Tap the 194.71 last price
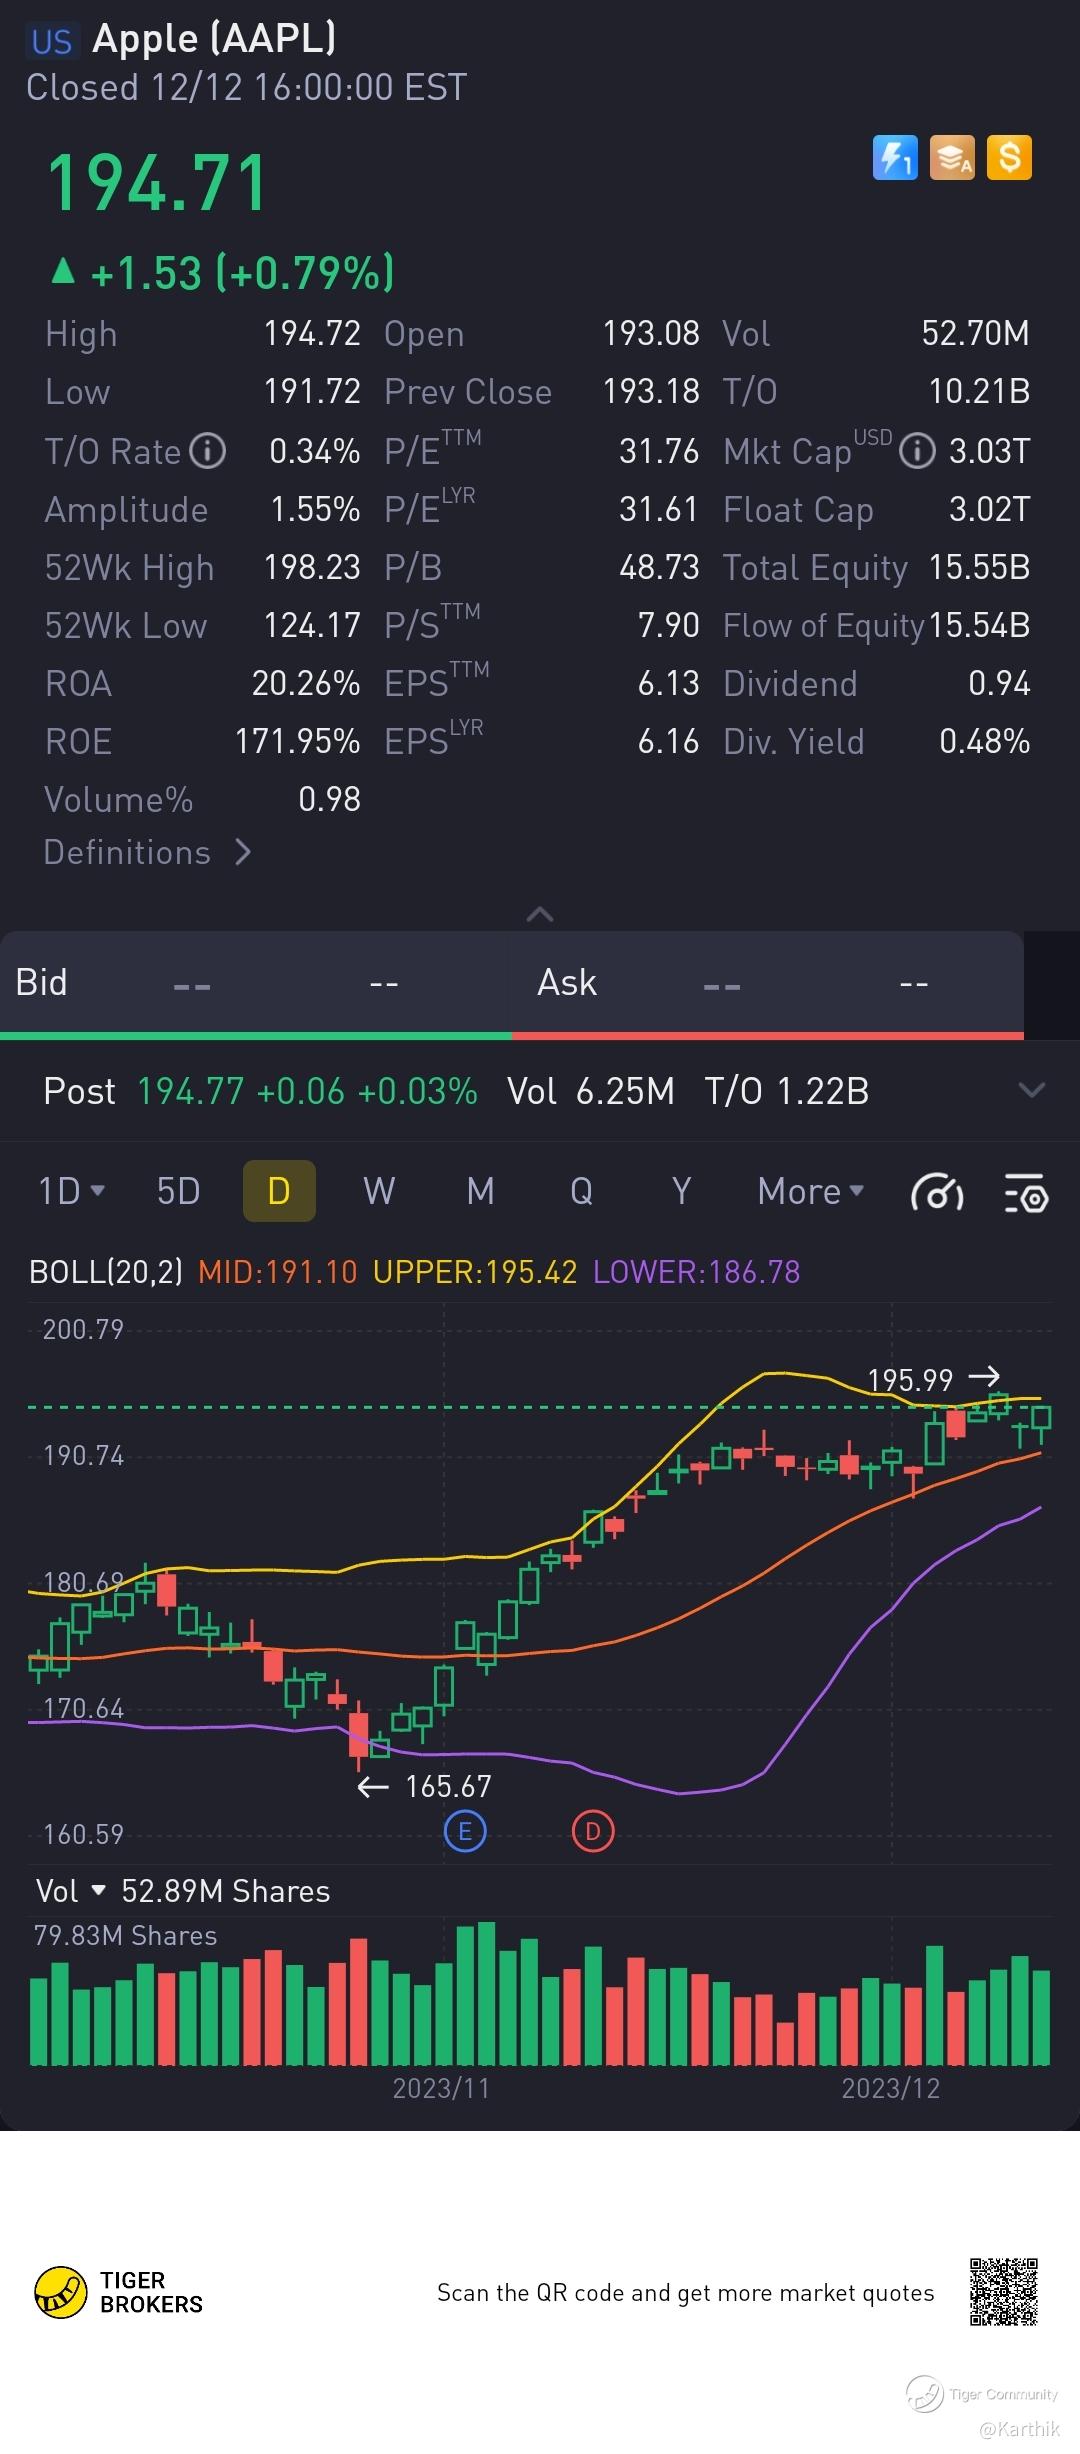Image resolution: width=1080 pixels, height=2454 pixels. (158, 183)
